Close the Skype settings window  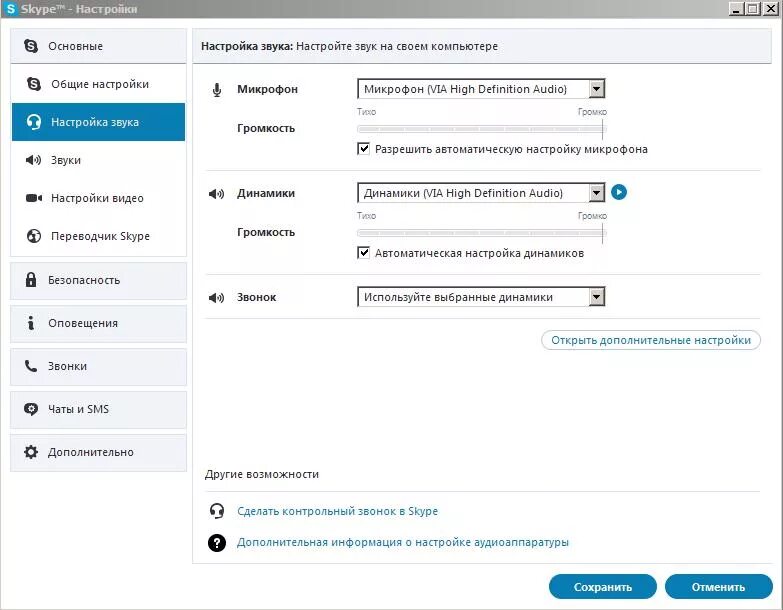pos(771,8)
